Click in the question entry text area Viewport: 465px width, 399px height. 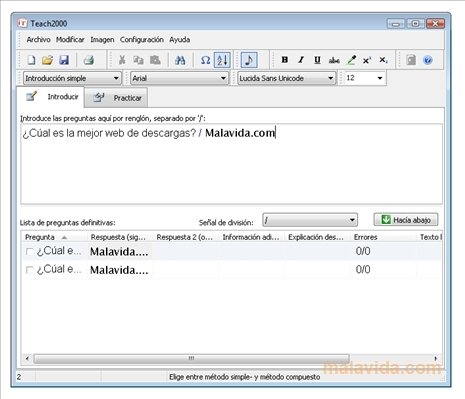pos(232,164)
